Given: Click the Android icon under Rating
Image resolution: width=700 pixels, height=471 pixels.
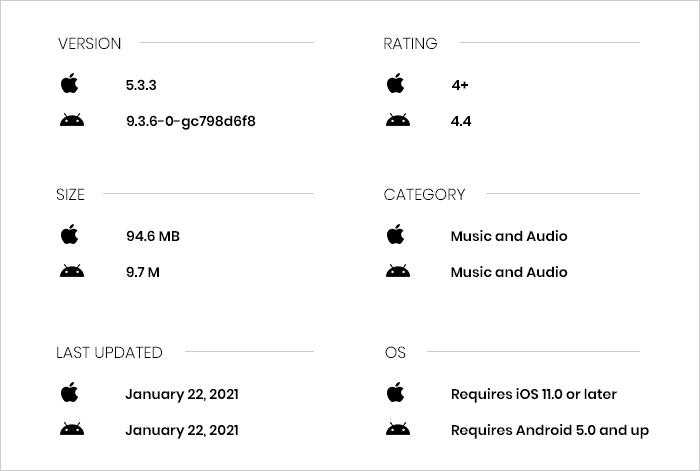Looking at the screenshot, I should [398, 121].
